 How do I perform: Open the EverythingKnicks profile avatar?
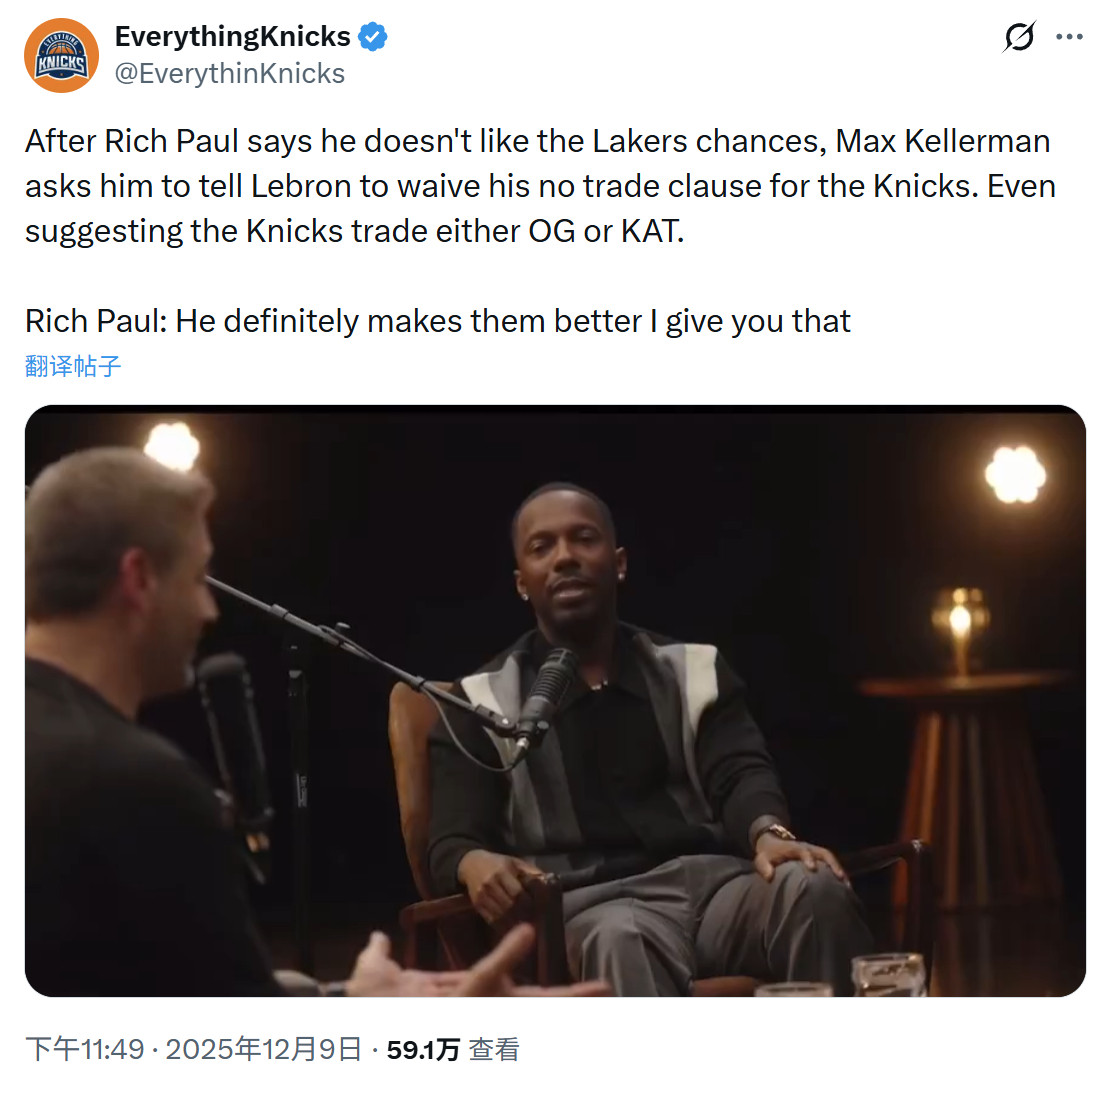61,55
